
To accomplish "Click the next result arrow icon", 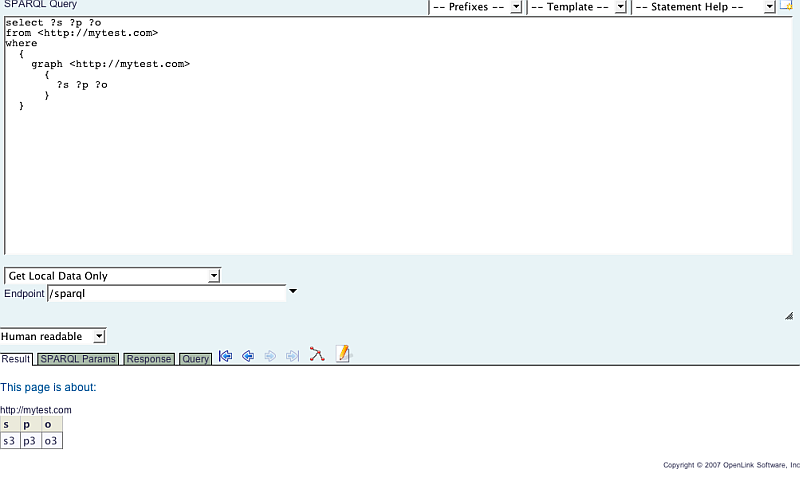I will pos(270,355).
